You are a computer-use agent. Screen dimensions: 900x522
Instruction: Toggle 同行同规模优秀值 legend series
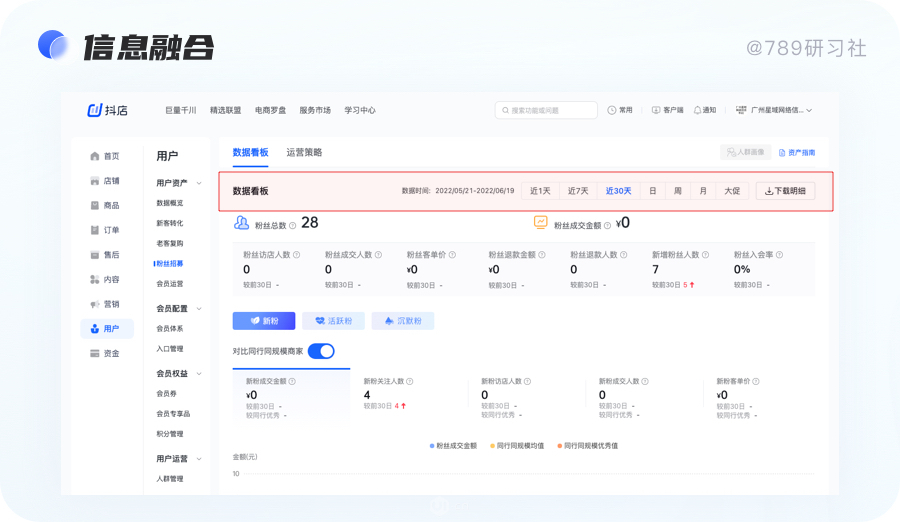588,446
